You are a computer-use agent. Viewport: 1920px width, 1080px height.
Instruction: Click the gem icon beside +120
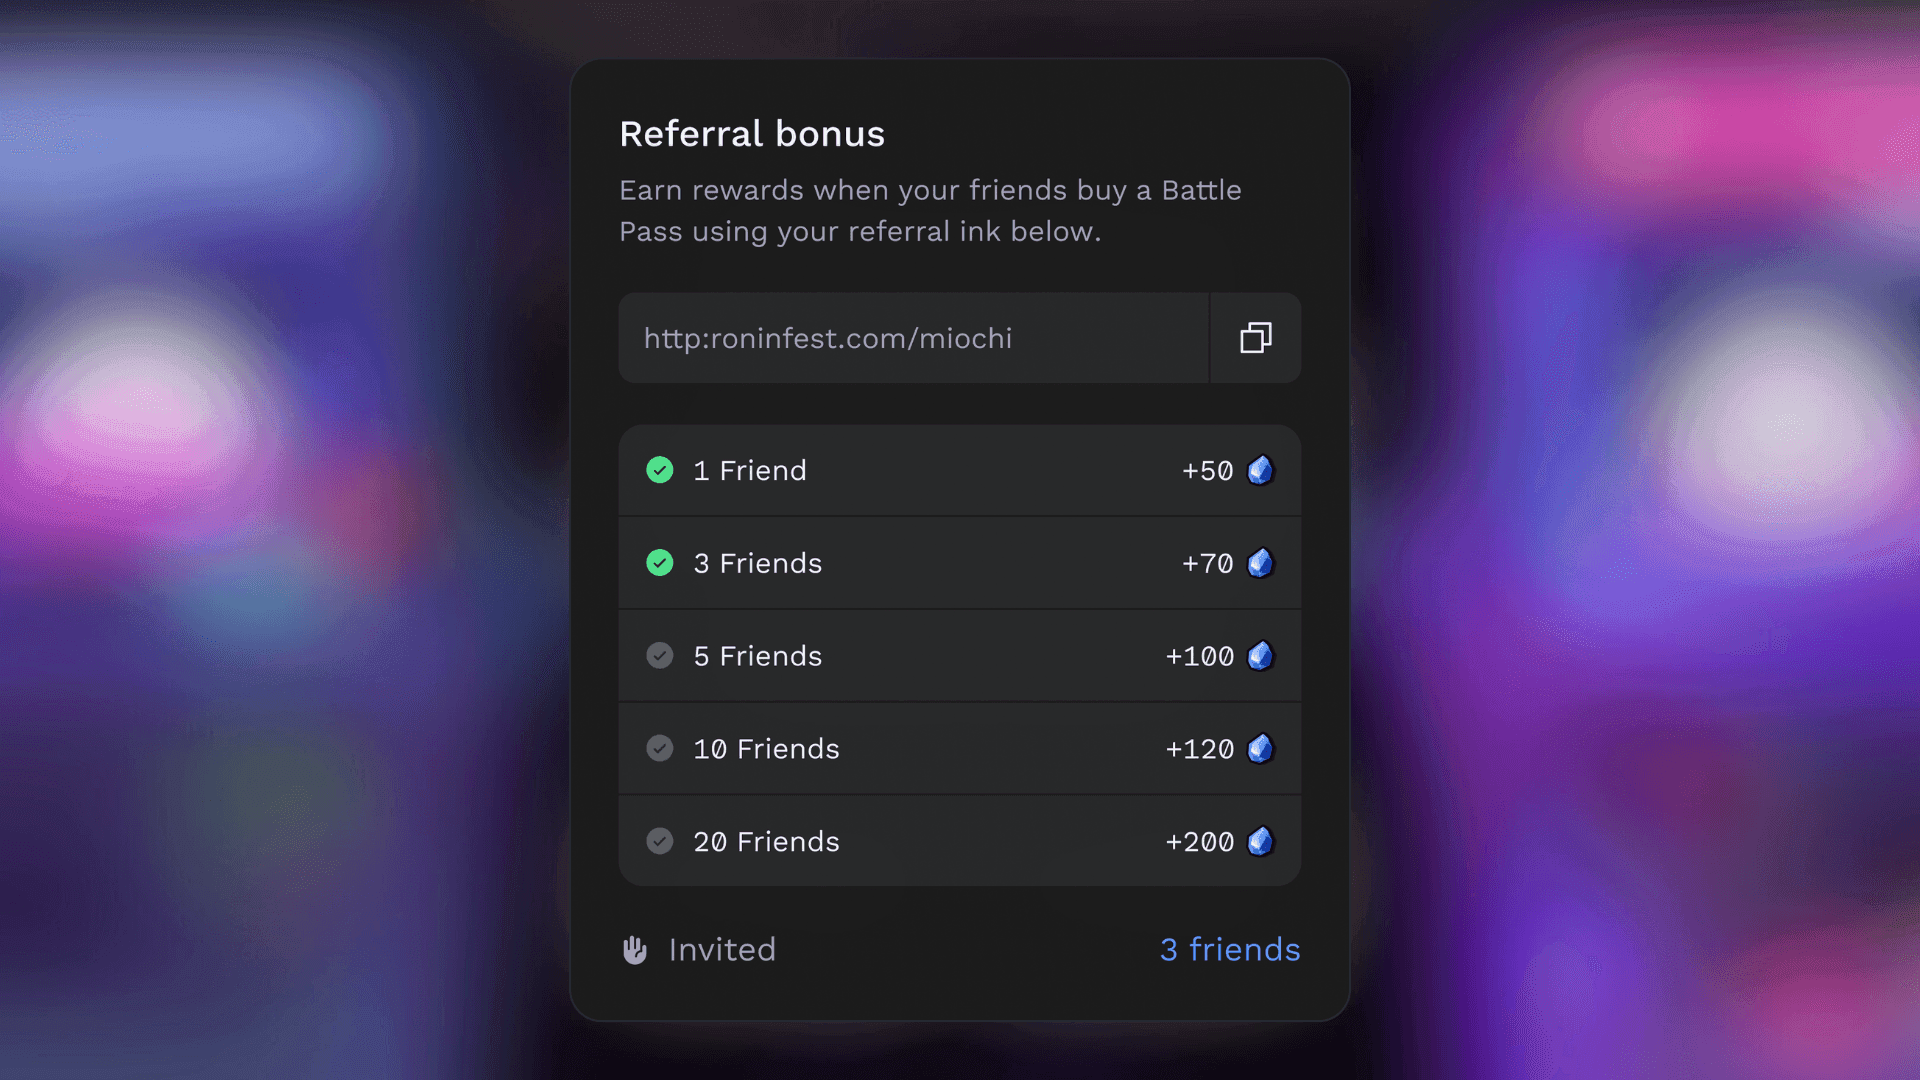[1260, 748]
